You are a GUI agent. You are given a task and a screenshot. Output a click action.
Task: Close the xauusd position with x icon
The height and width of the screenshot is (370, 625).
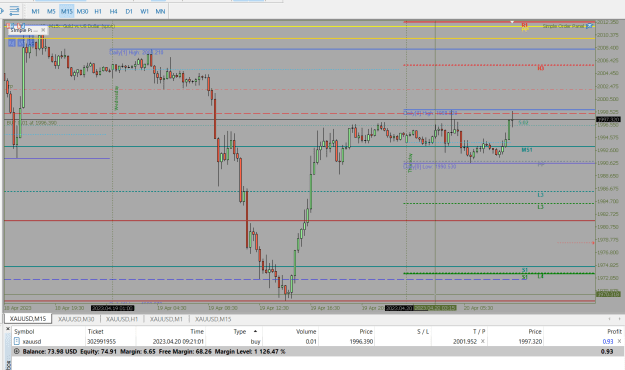point(619,341)
